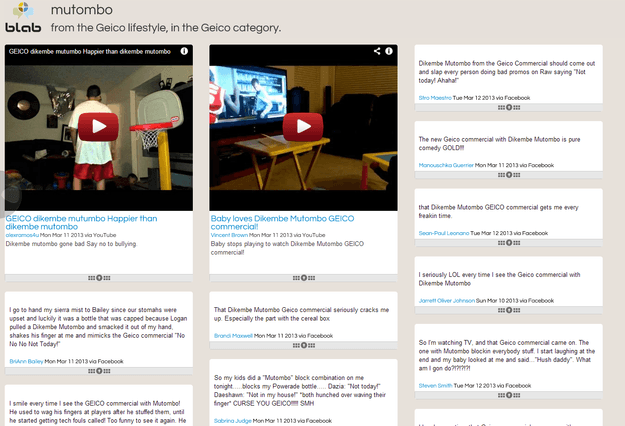Viewport: 625px width, 426px height.
Task: Open Stro Maestro author link
Action: pos(435,98)
